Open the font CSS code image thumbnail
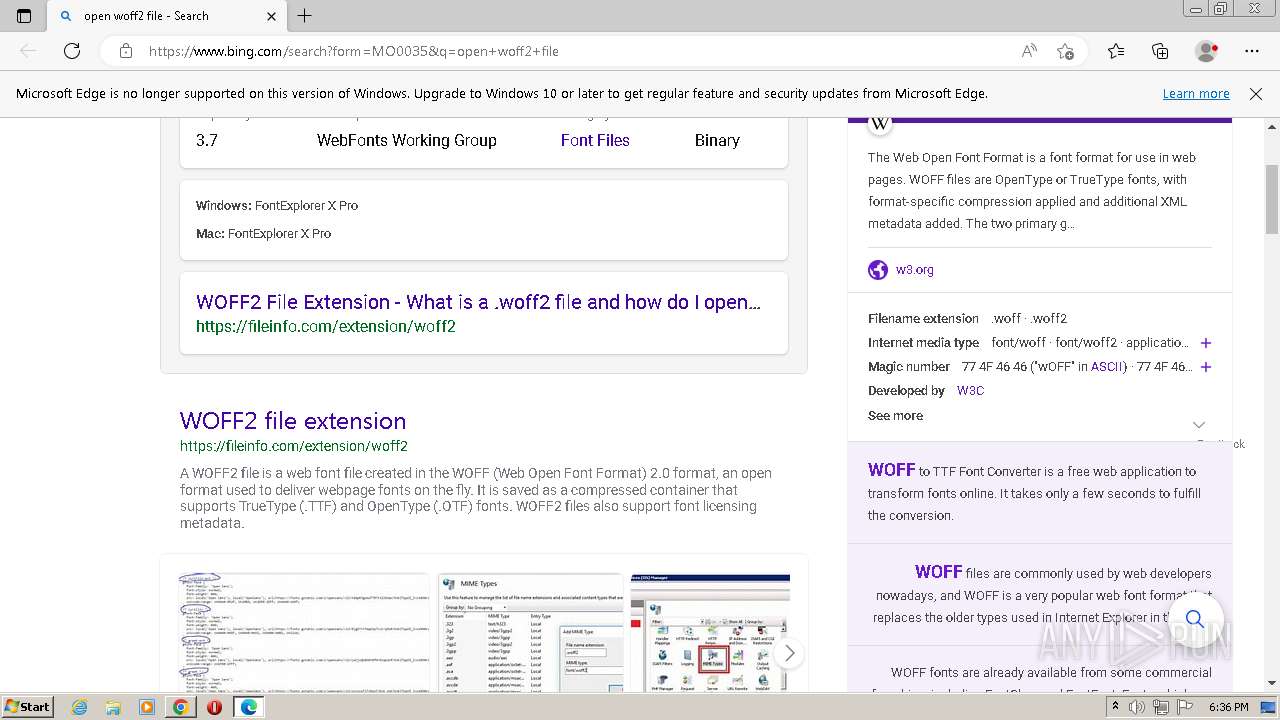1280x720 pixels. (x=304, y=632)
